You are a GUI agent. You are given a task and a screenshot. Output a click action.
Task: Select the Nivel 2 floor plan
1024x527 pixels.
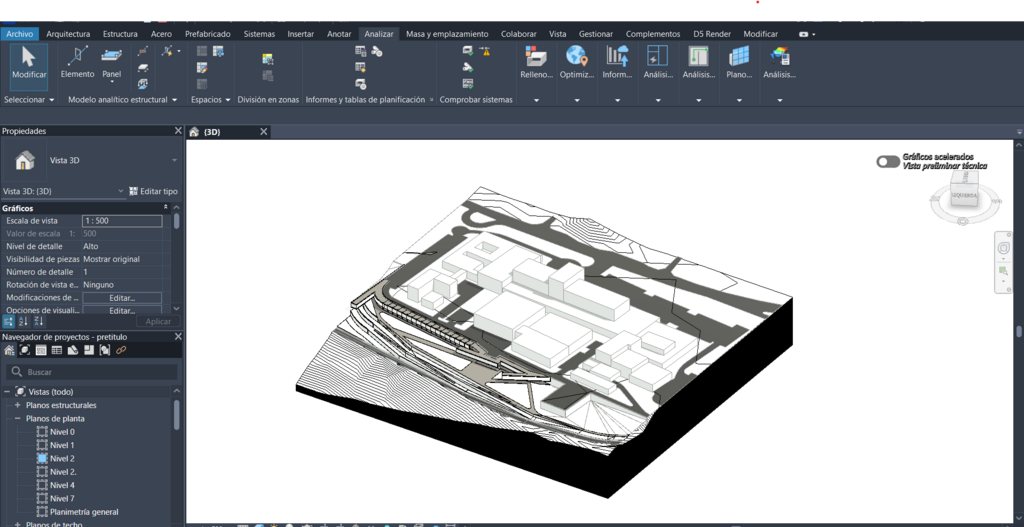pos(62,458)
